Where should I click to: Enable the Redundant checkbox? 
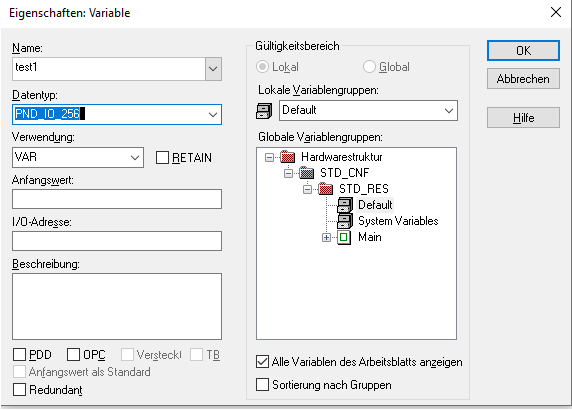[19, 389]
